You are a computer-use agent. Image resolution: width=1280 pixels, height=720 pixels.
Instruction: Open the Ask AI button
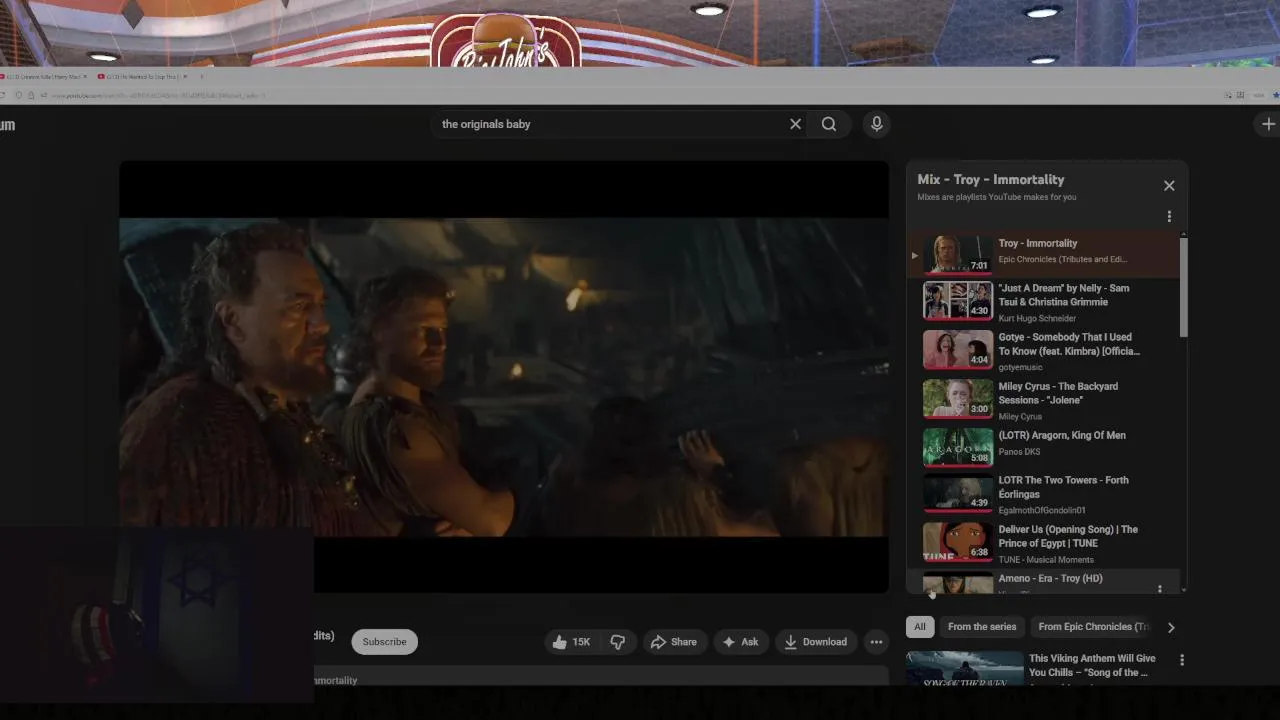click(740, 642)
